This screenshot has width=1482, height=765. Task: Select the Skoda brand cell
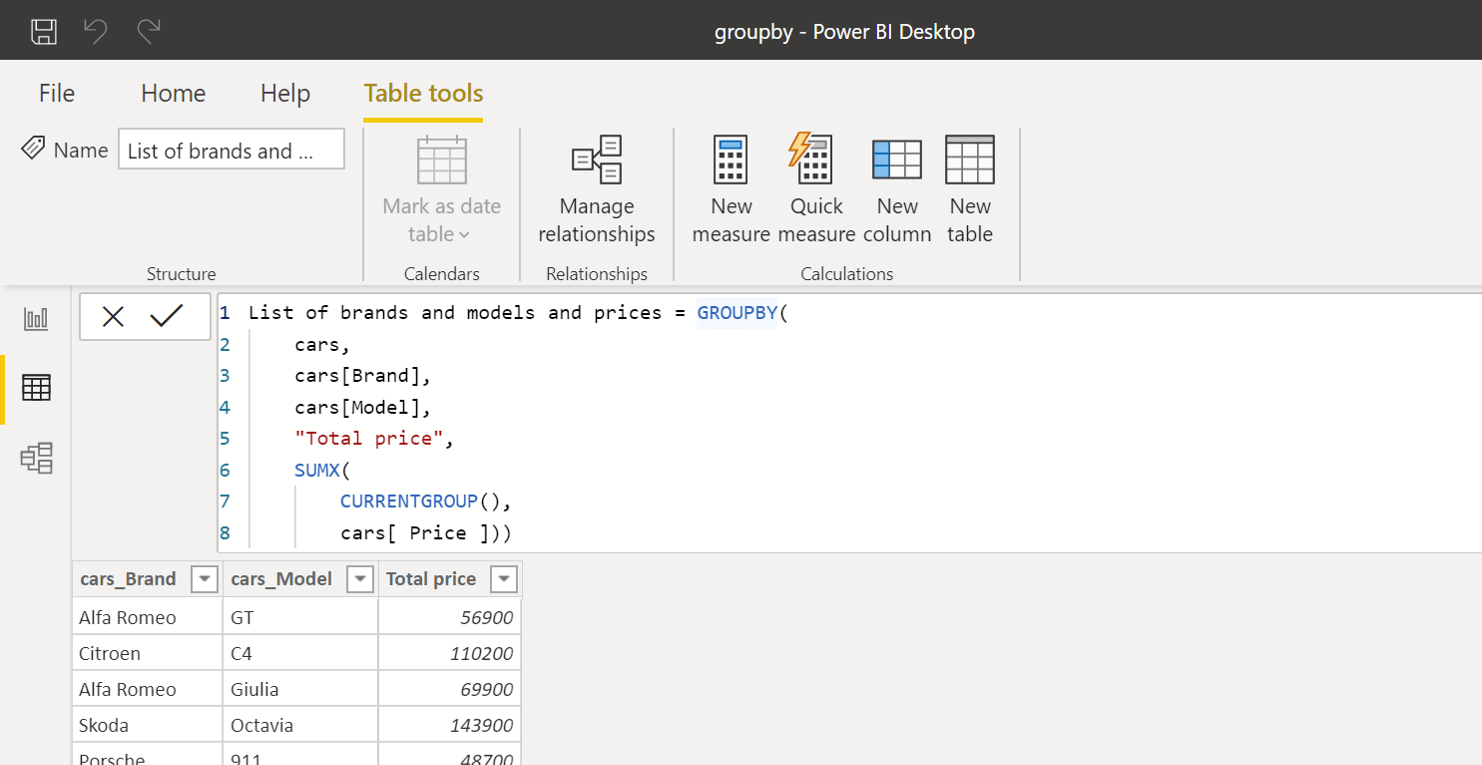pos(147,725)
